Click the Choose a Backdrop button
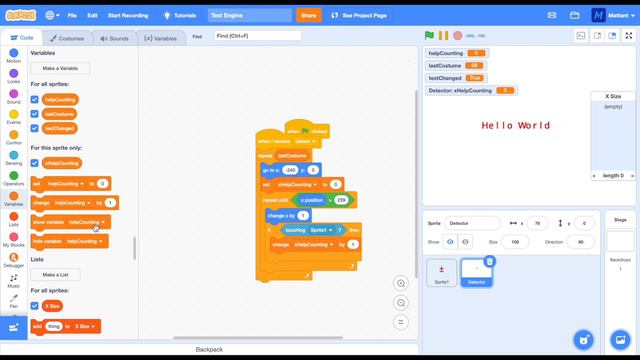The height and width of the screenshot is (360, 640). (620, 340)
